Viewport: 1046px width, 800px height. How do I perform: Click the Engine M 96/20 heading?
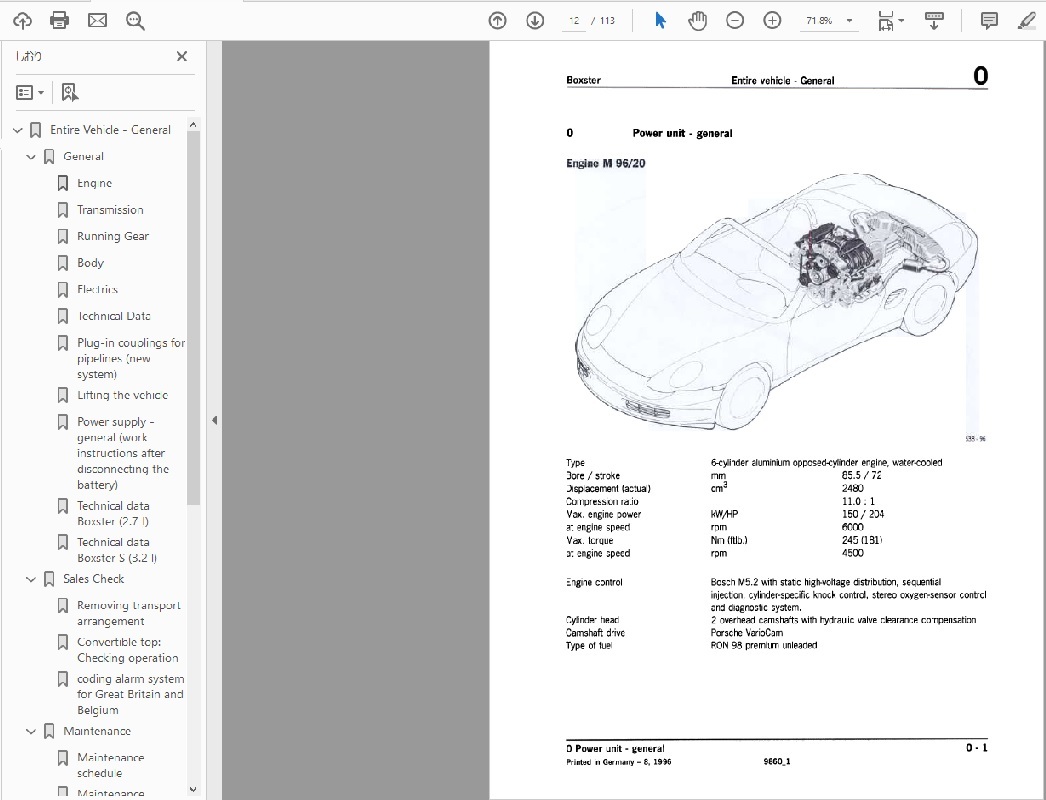(605, 163)
